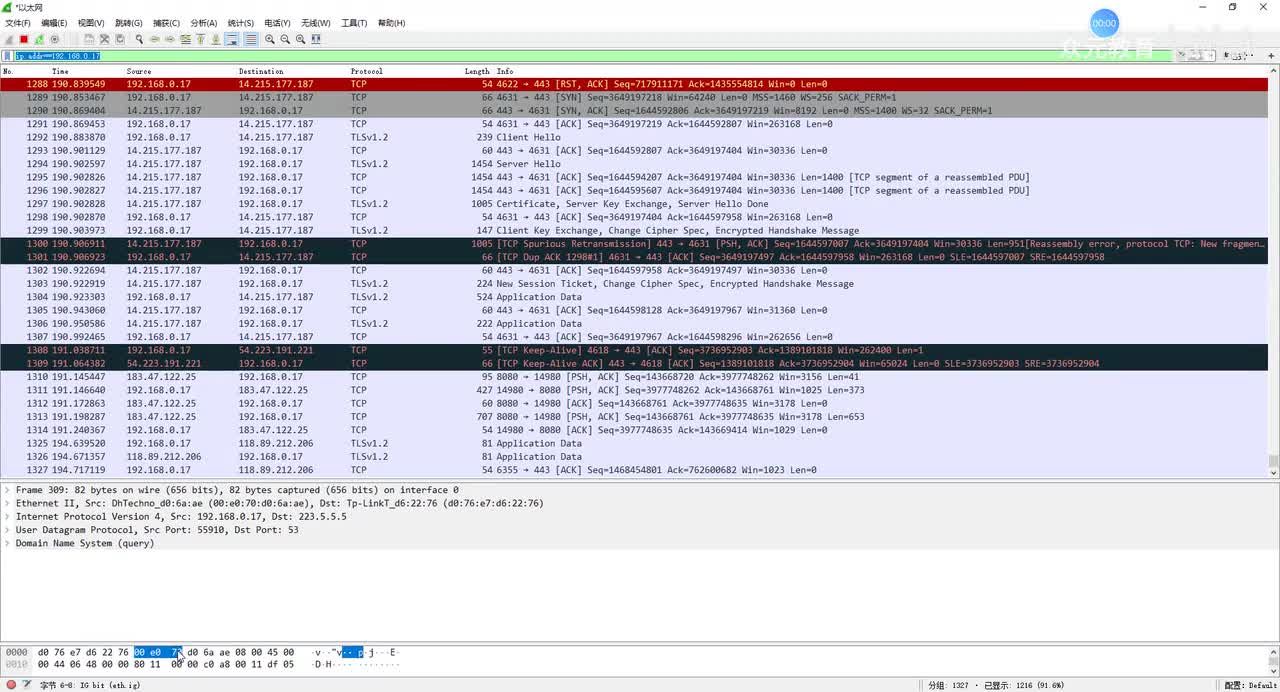Viewport: 1280px width, 692px height.
Task: Select packet 1308 TCP Keep-Alive row
Action: pyautogui.click(x=634, y=350)
